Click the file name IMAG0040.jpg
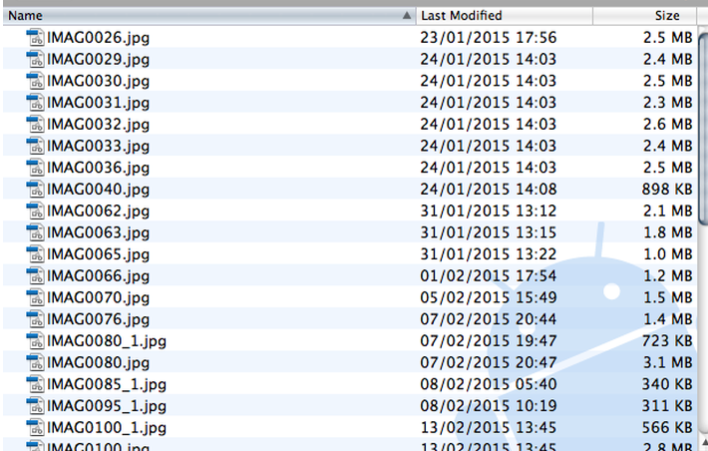Image resolution: width=708 pixels, height=451 pixels. (98, 190)
